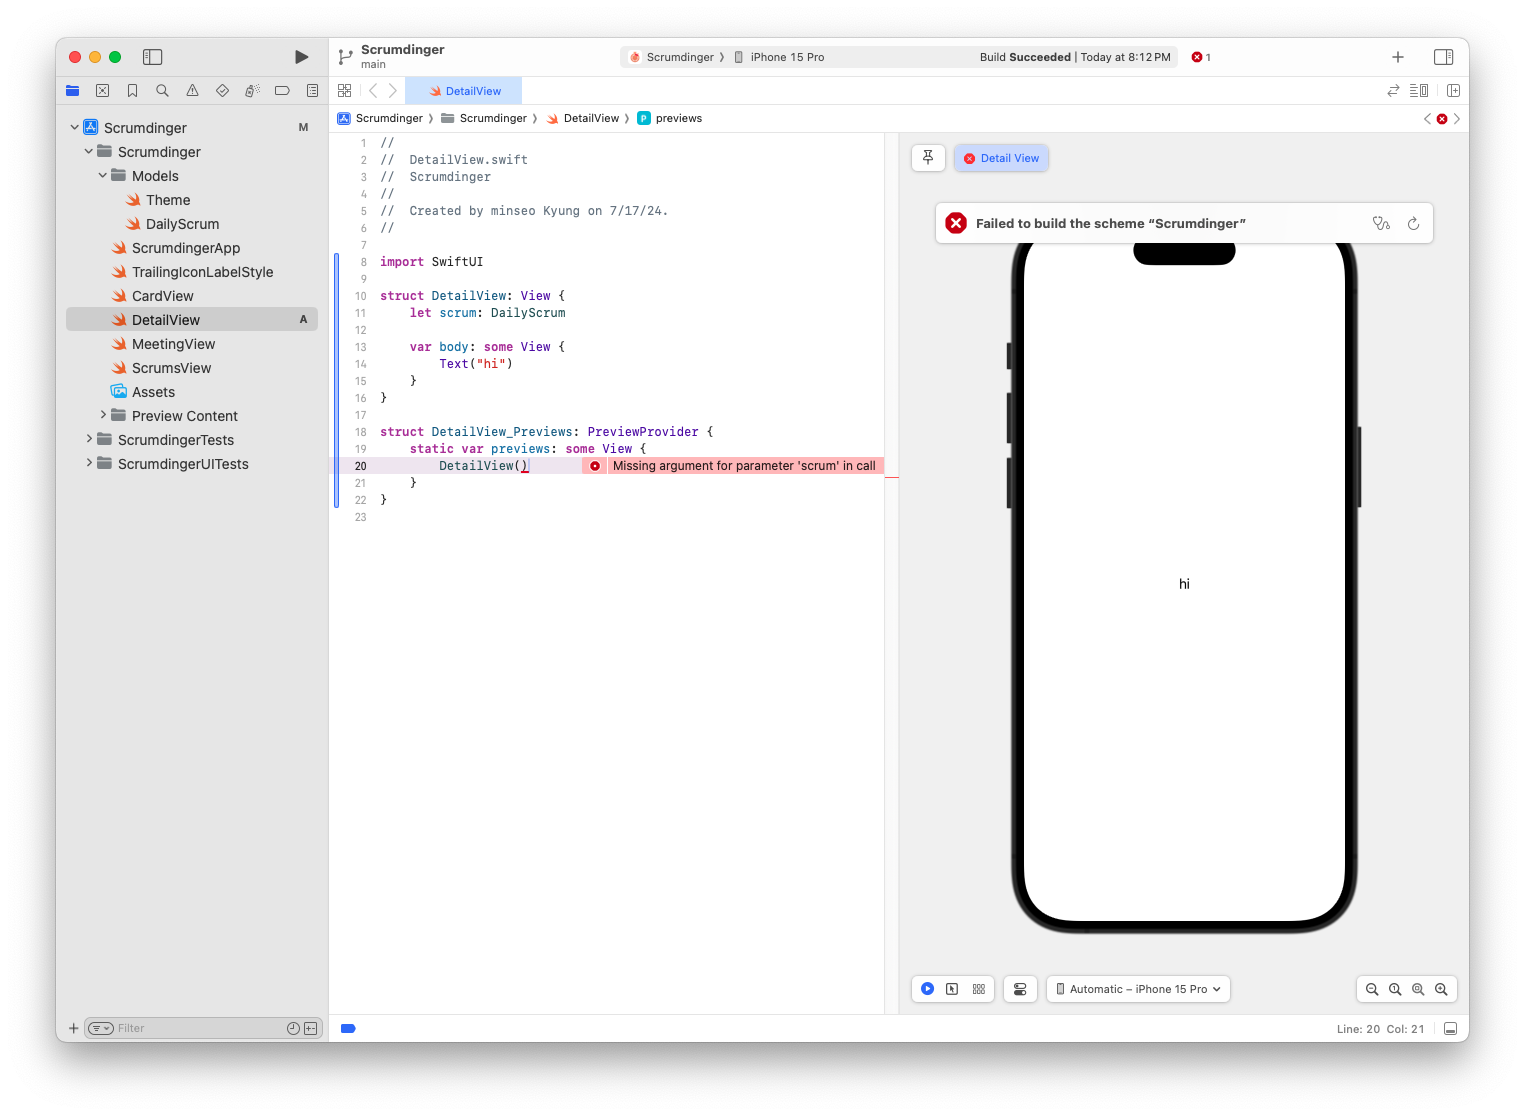This screenshot has width=1525, height=1116.
Task: Toggle code review mode
Action: click(x=1393, y=90)
